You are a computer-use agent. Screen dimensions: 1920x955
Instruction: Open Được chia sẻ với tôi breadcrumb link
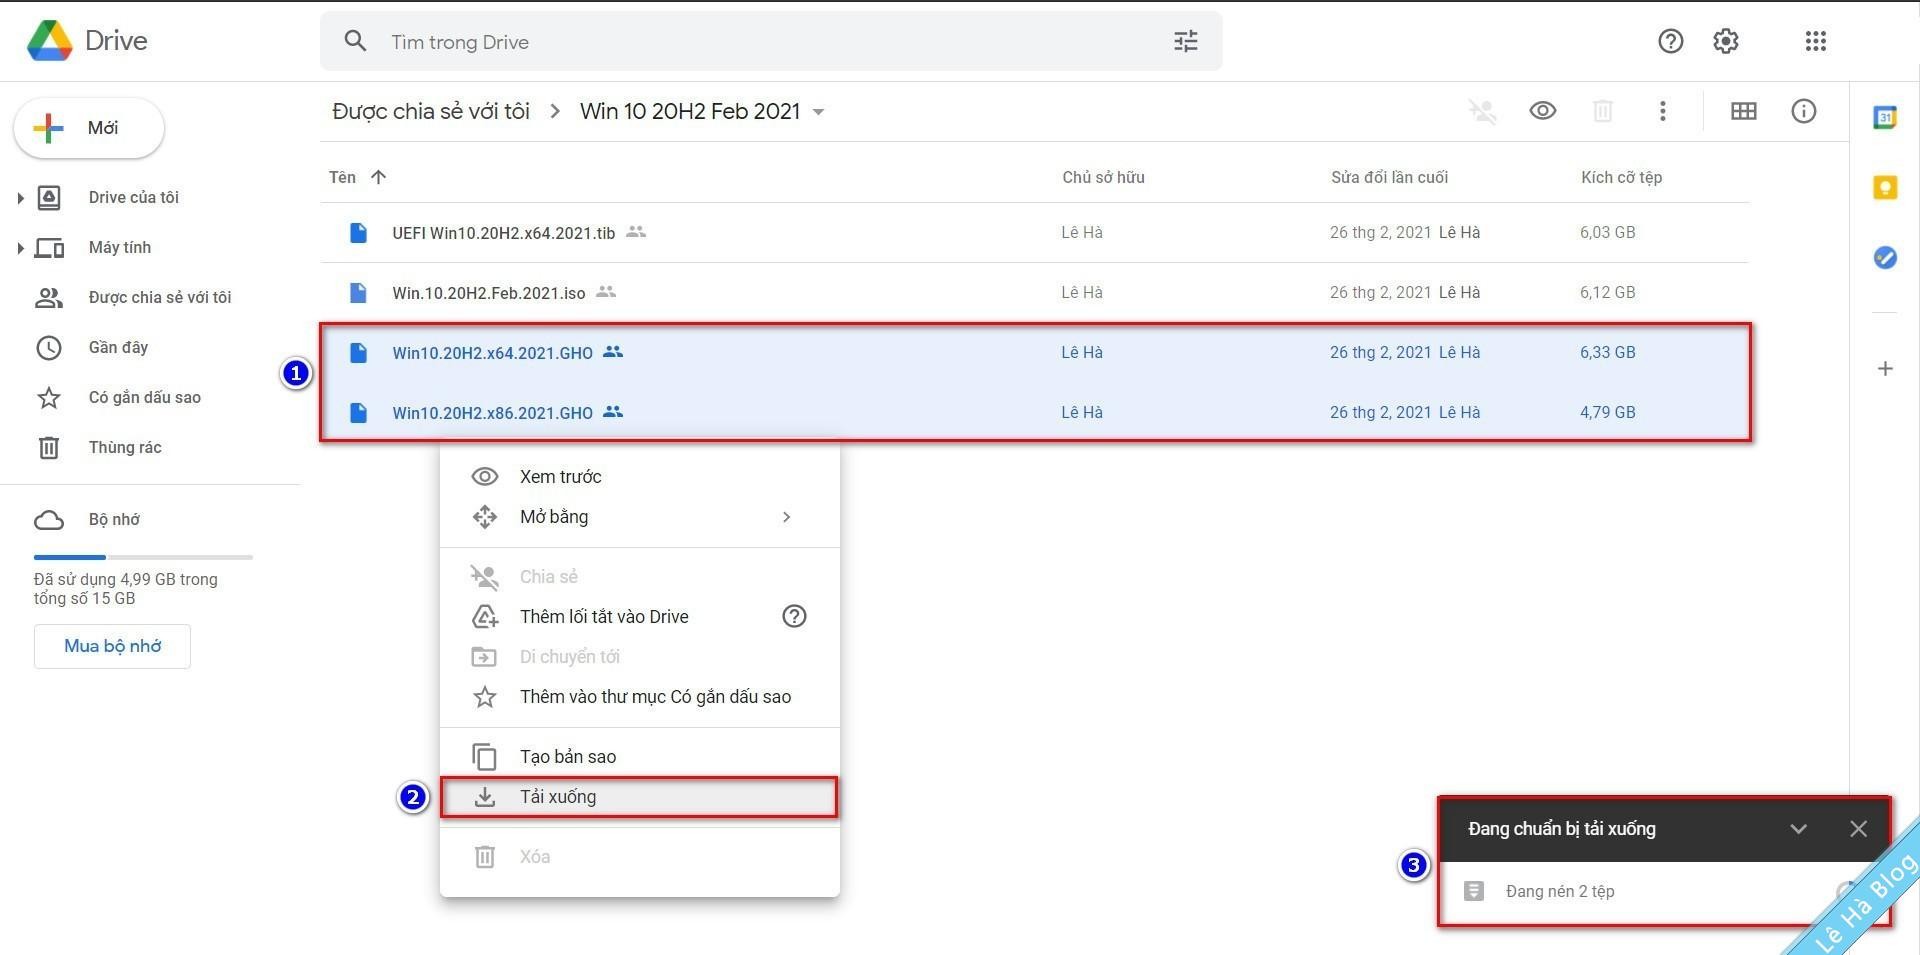tap(430, 111)
